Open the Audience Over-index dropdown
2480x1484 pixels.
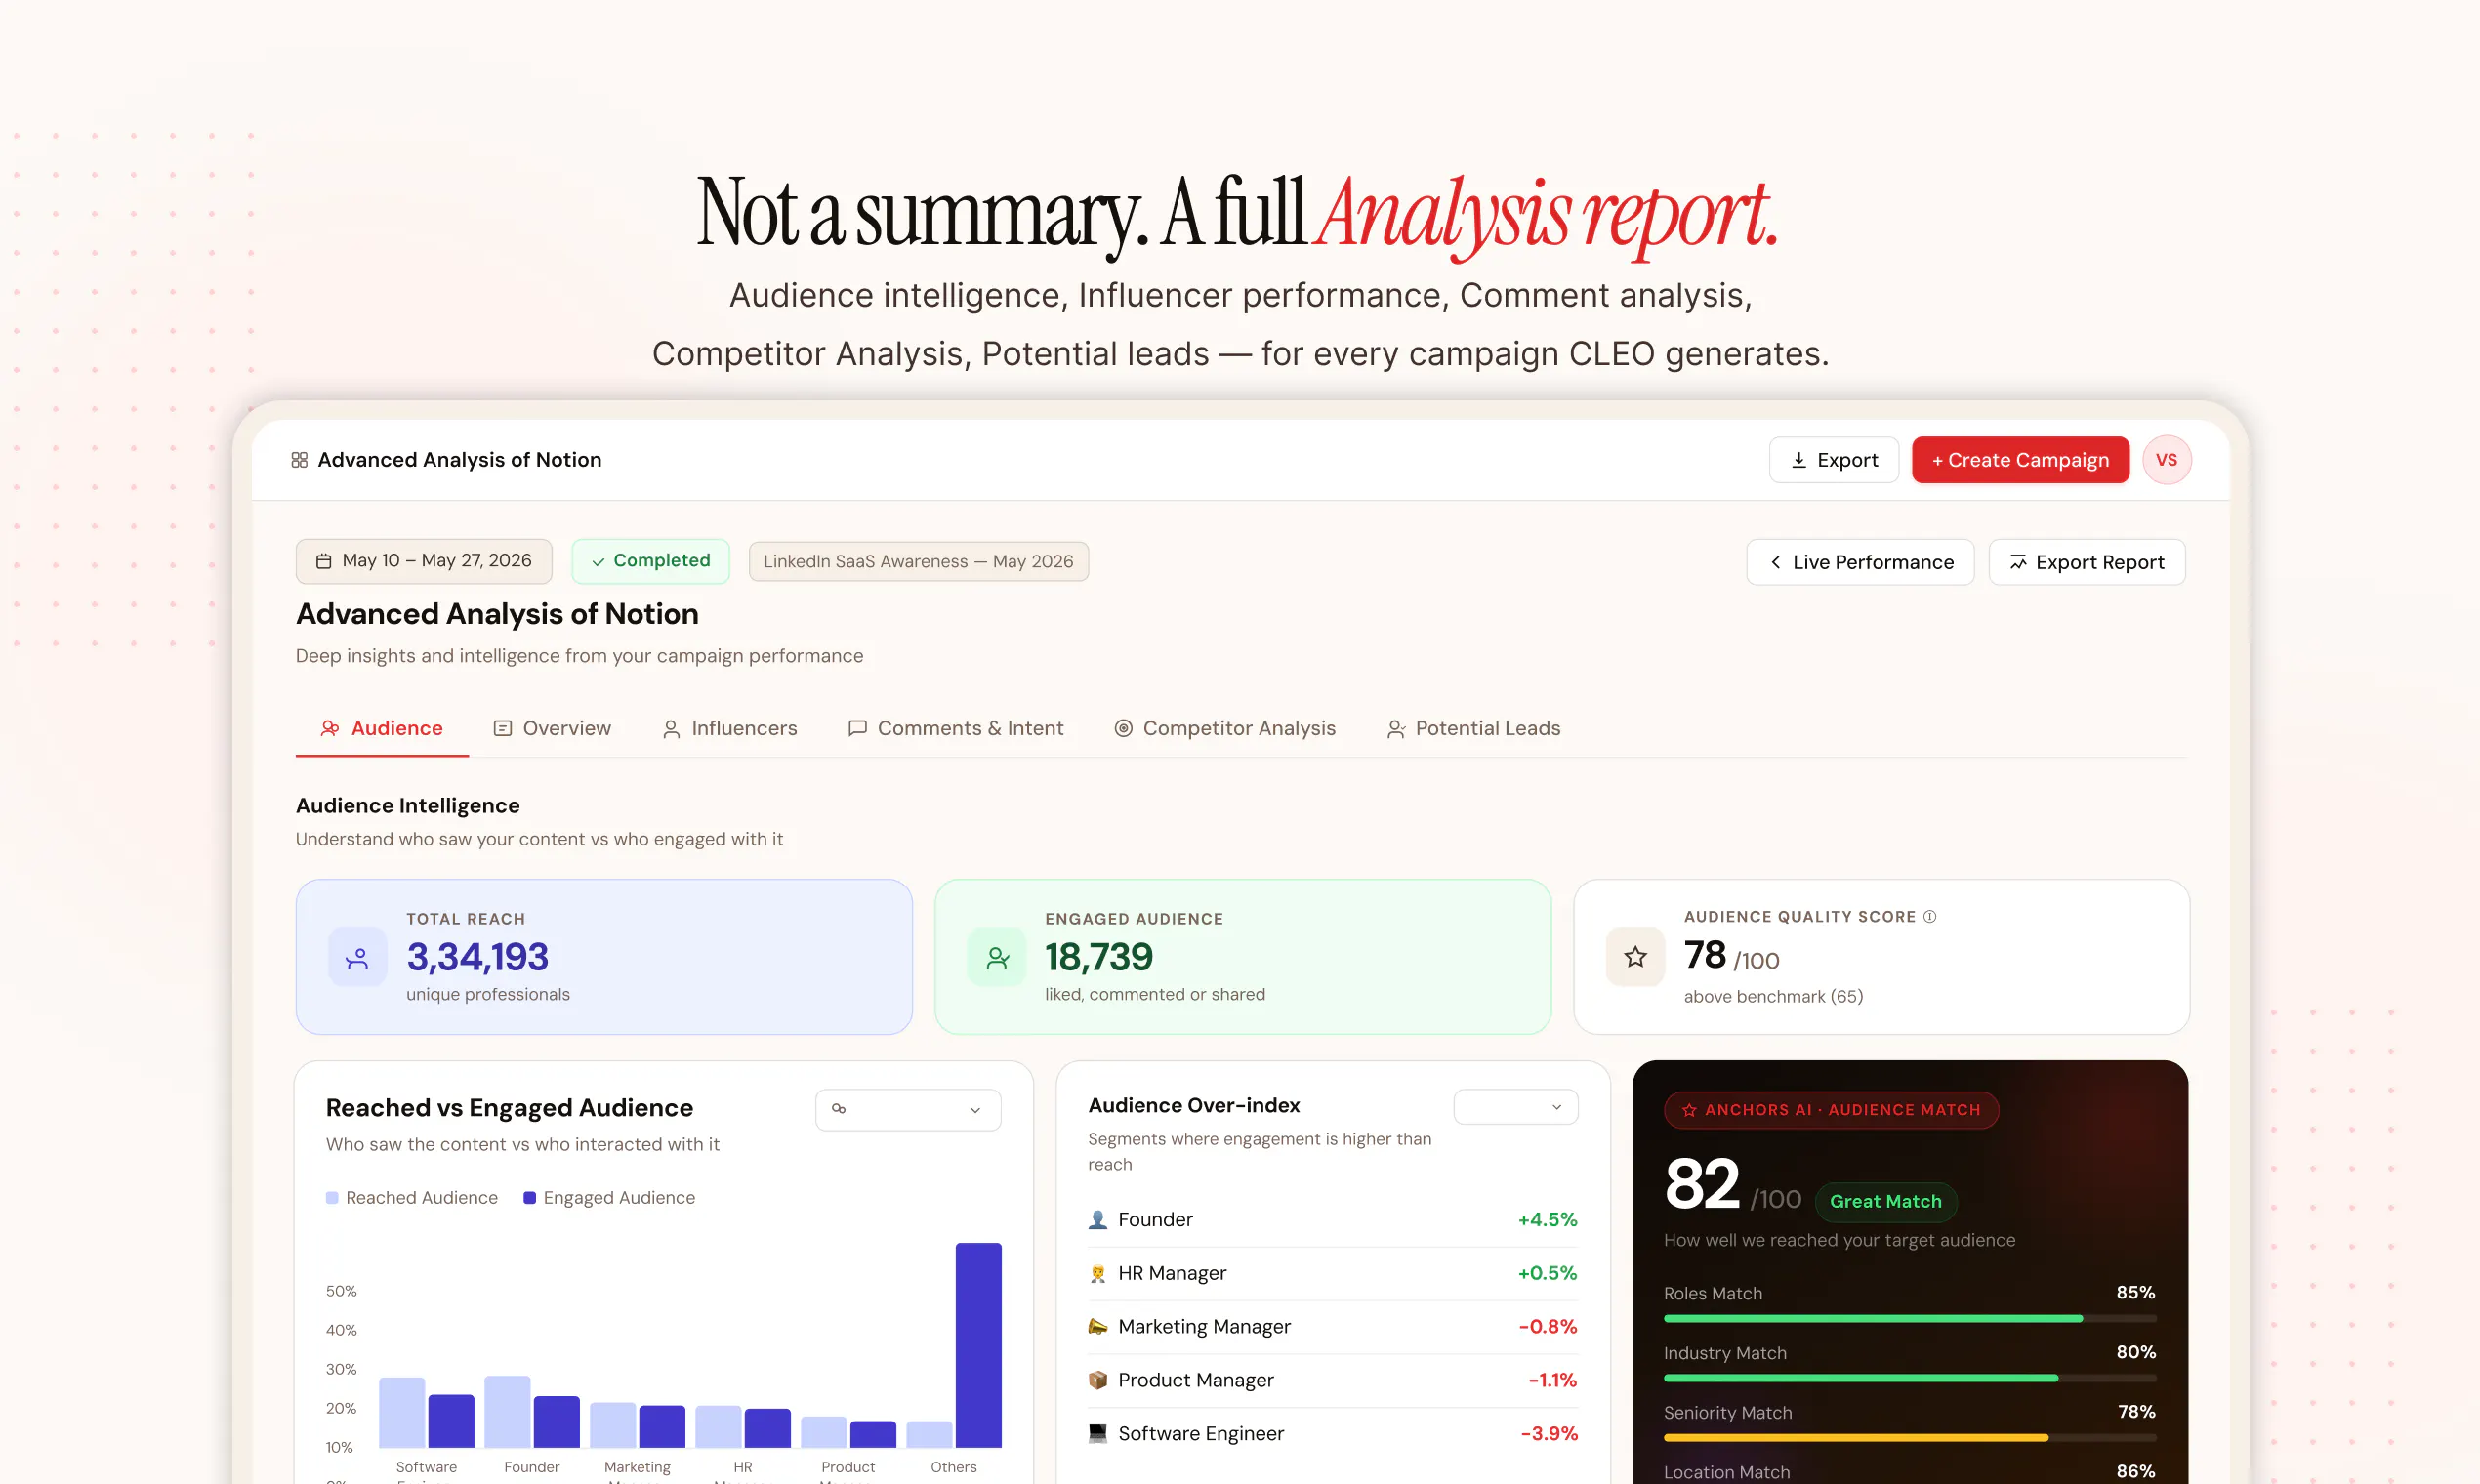1516,1107
